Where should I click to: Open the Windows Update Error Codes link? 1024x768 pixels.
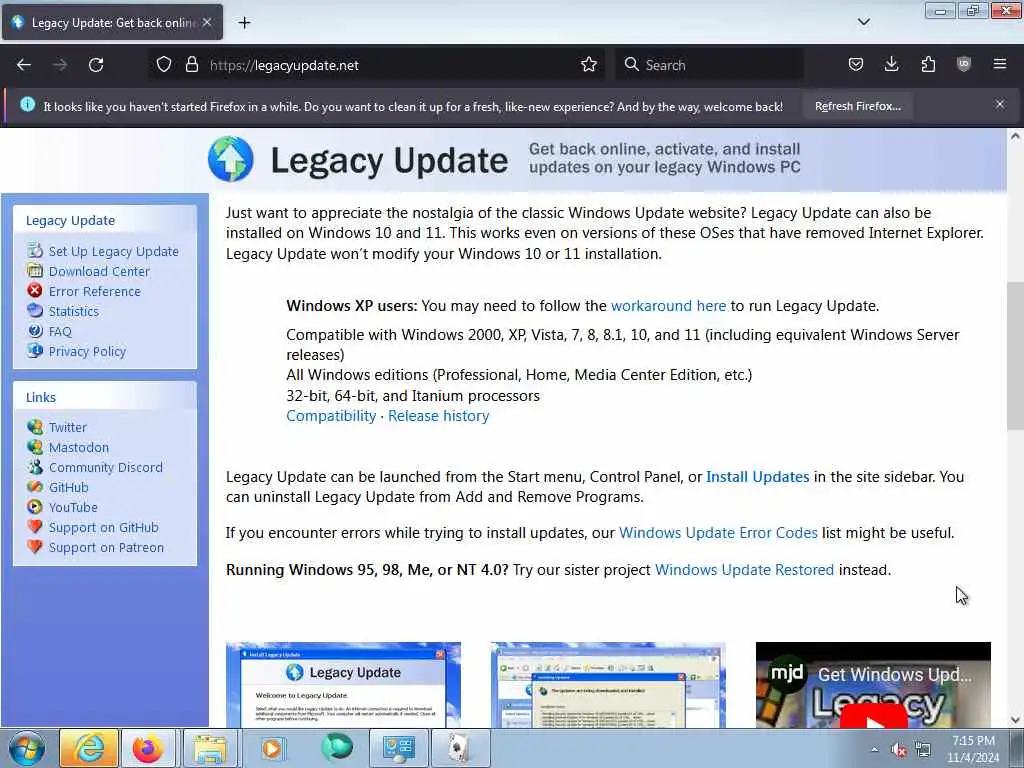[718, 533]
